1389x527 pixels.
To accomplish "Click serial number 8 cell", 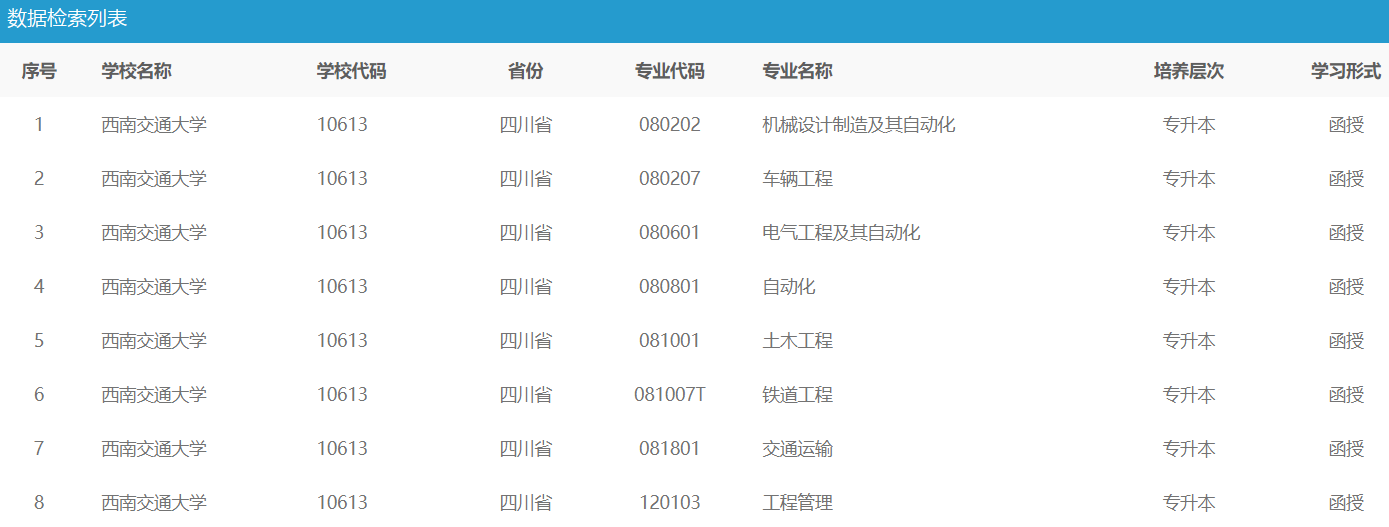I will click(x=39, y=503).
